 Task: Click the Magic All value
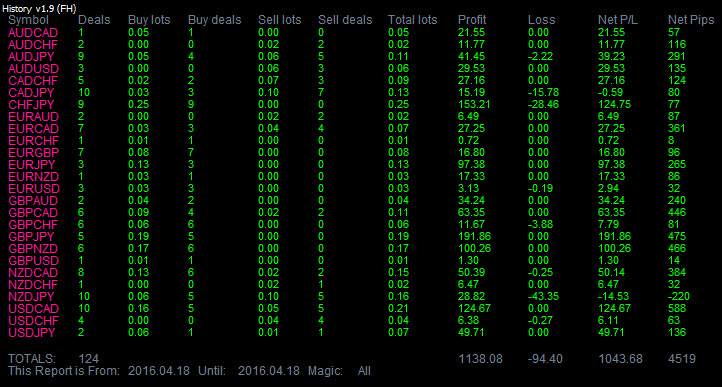pos(364,371)
